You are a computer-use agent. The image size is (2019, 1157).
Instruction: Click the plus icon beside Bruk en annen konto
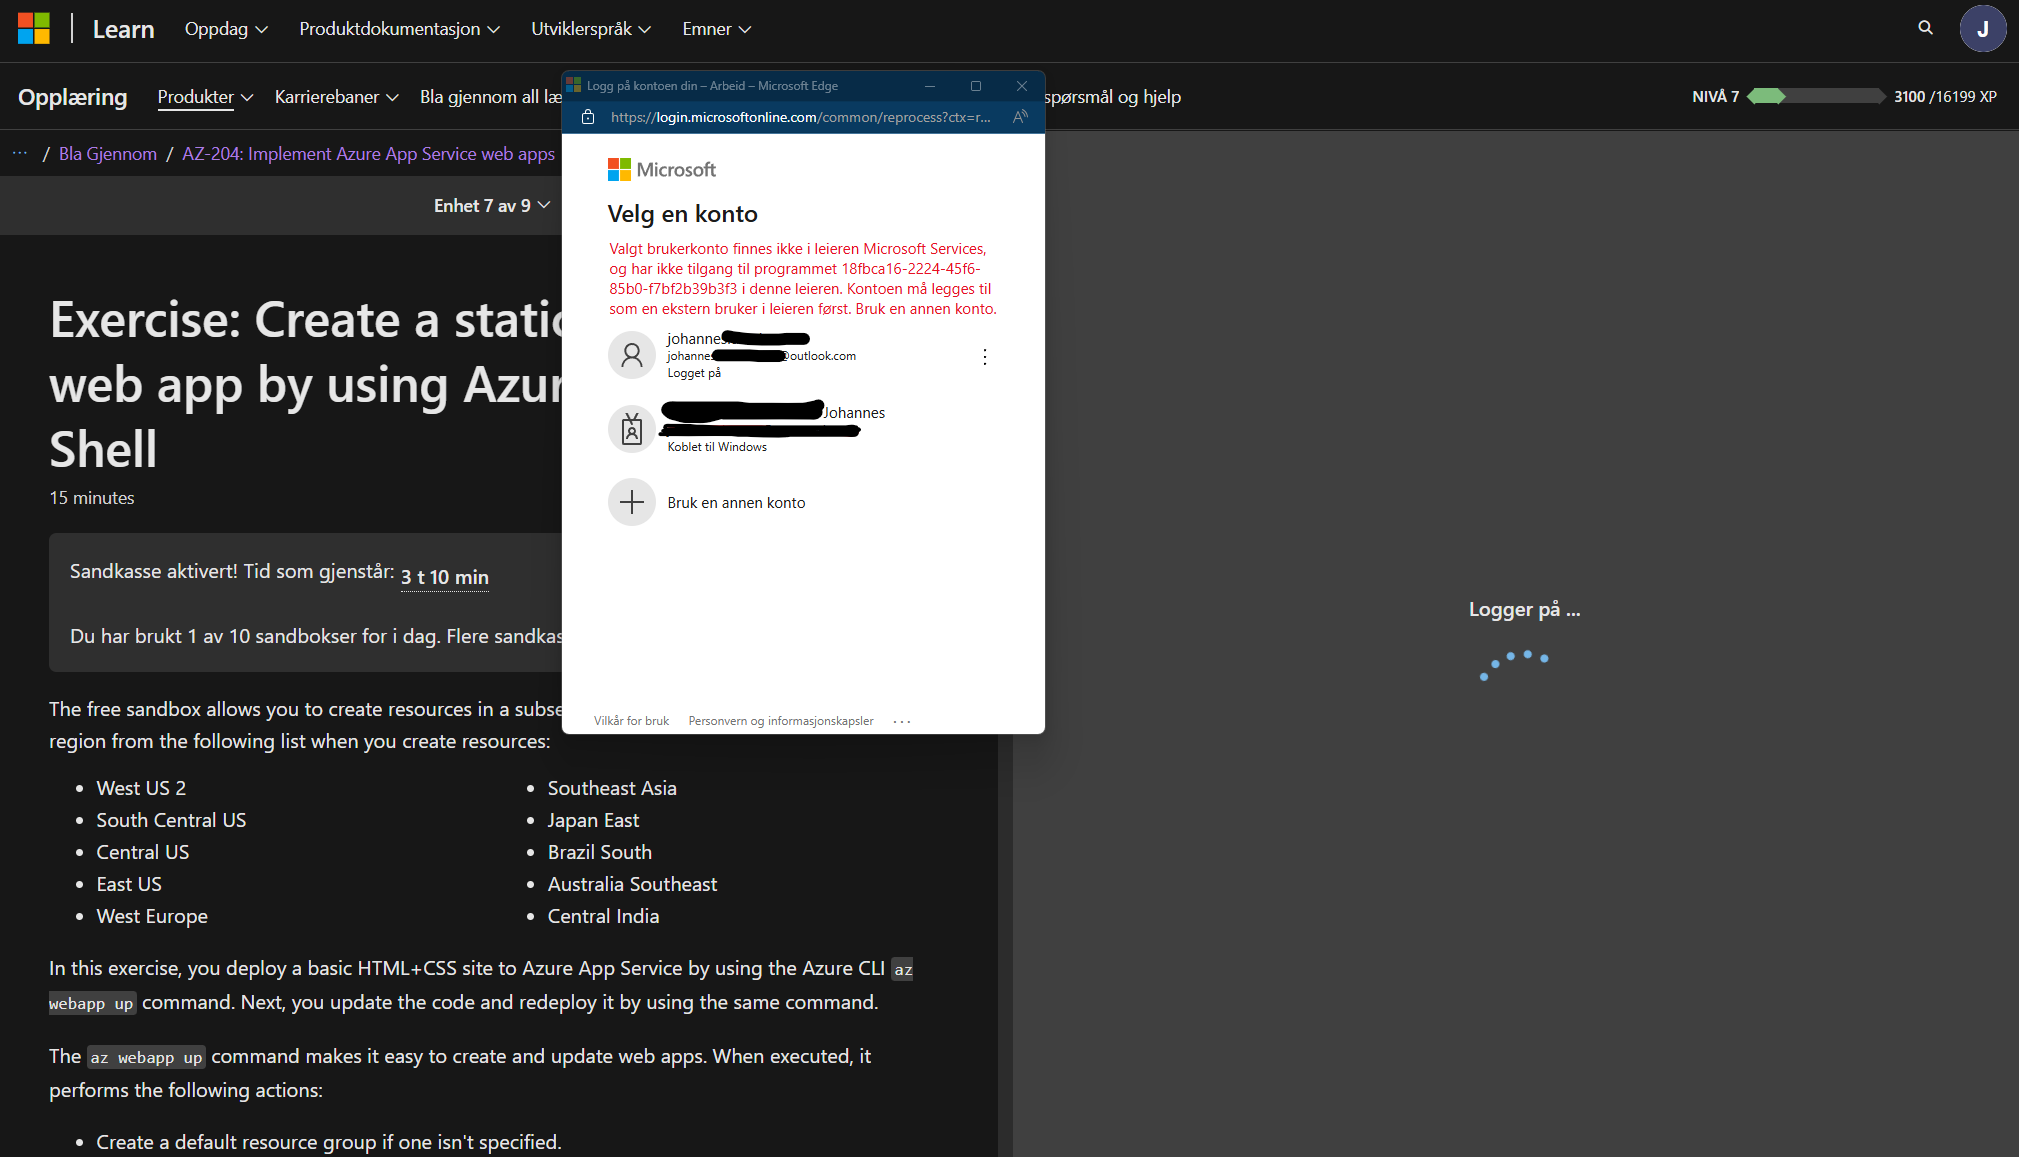631,502
